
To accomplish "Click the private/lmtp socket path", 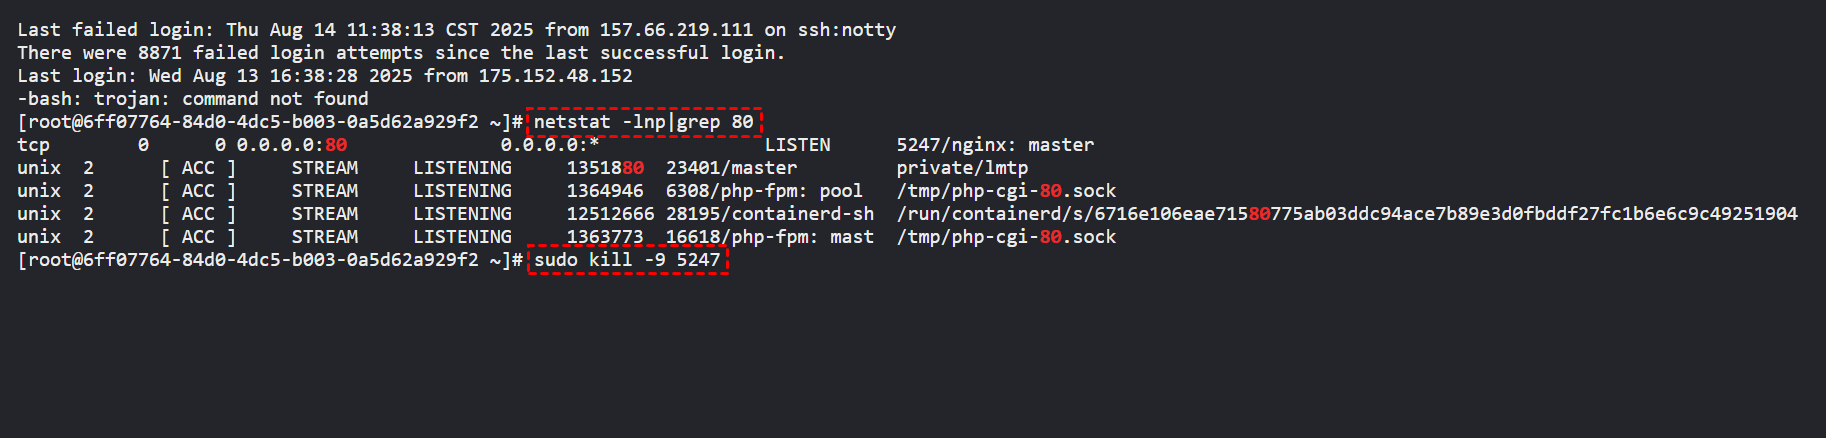I will coord(962,168).
